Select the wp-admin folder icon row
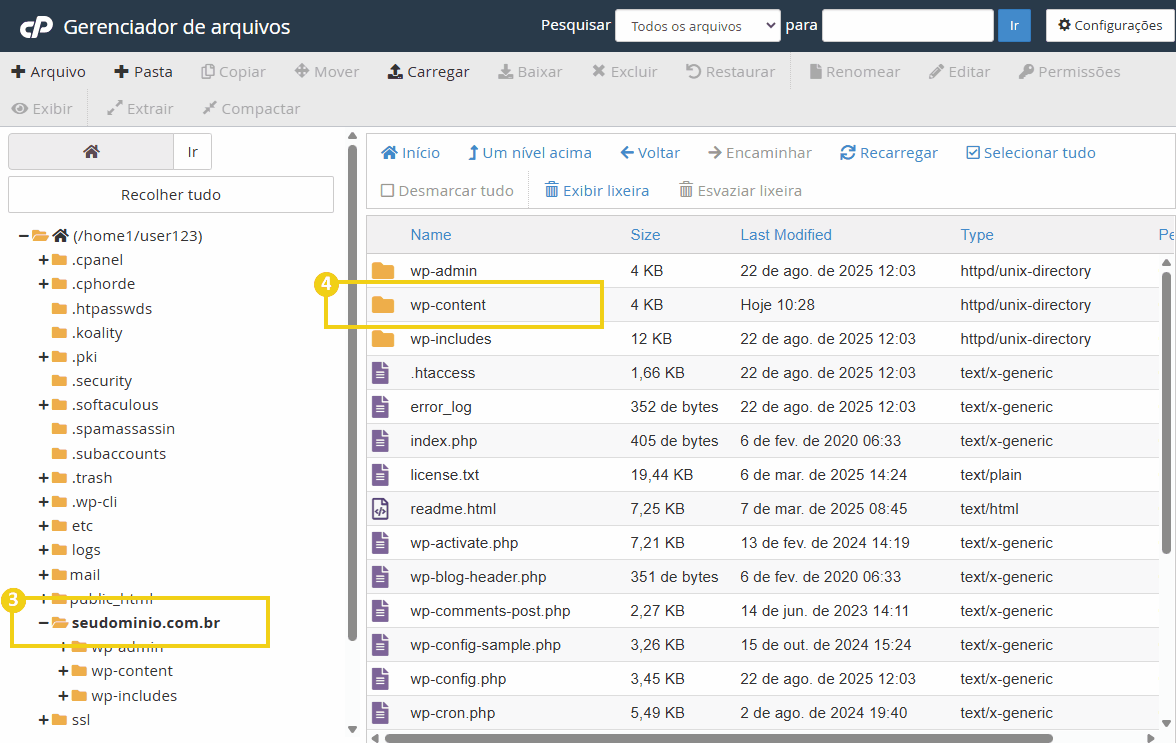The height and width of the screenshot is (743, 1176). (382, 271)
